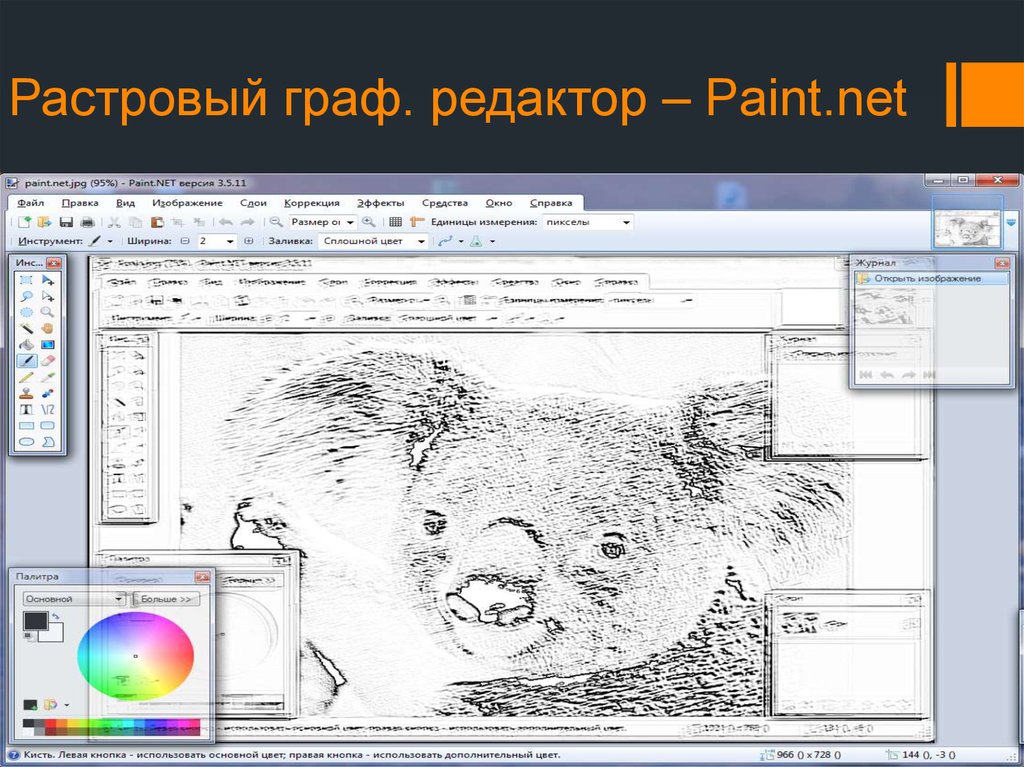The height and width of the screenshot is (767, 1024).
Task: Select the Rectangle Select tool
Action: (26, 280)
